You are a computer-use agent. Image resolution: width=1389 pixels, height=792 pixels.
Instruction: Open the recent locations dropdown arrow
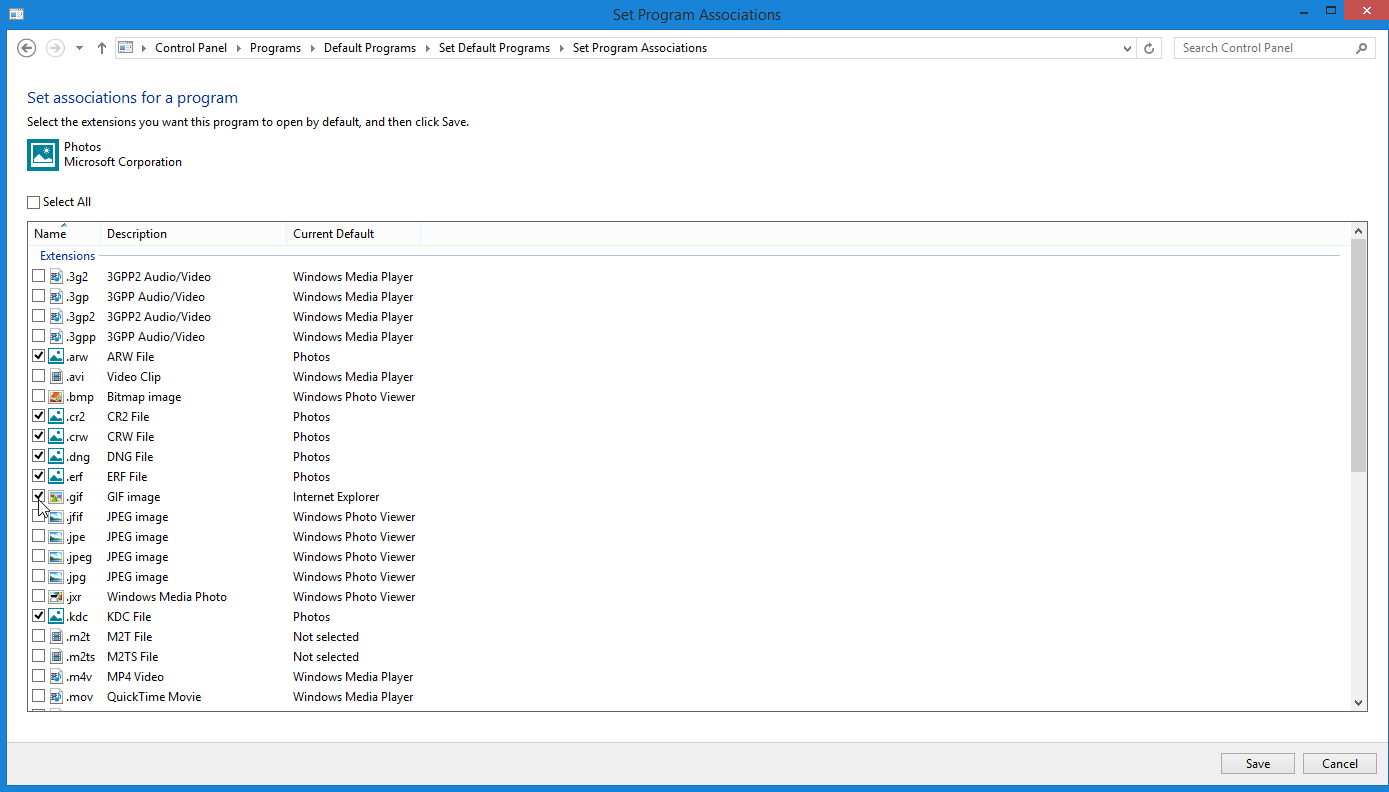pos(79,48)
